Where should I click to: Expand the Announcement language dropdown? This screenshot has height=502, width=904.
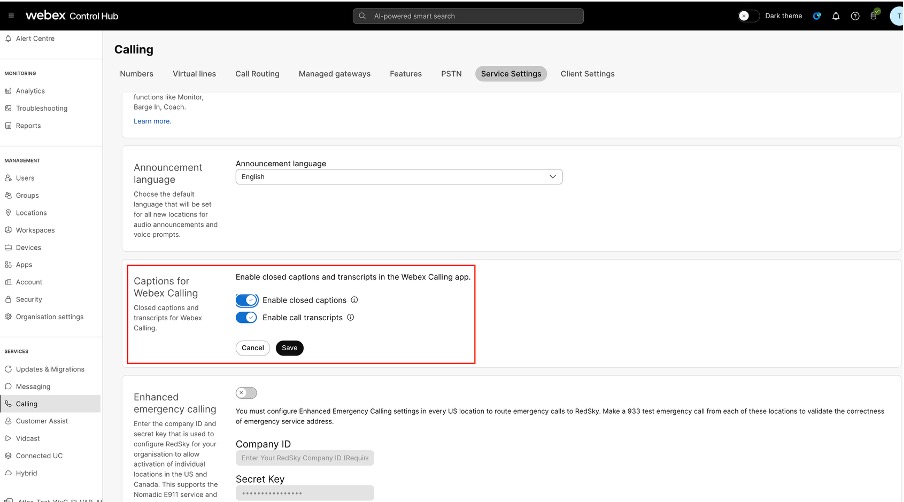tap(399, 177)
